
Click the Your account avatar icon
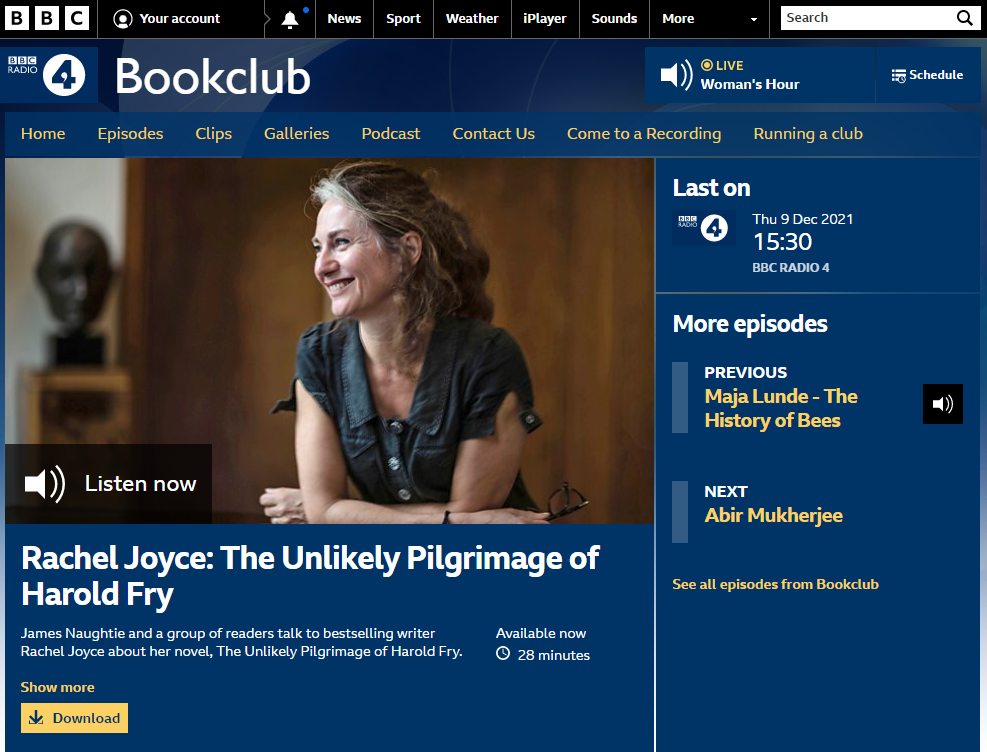(x=123, y=19)
